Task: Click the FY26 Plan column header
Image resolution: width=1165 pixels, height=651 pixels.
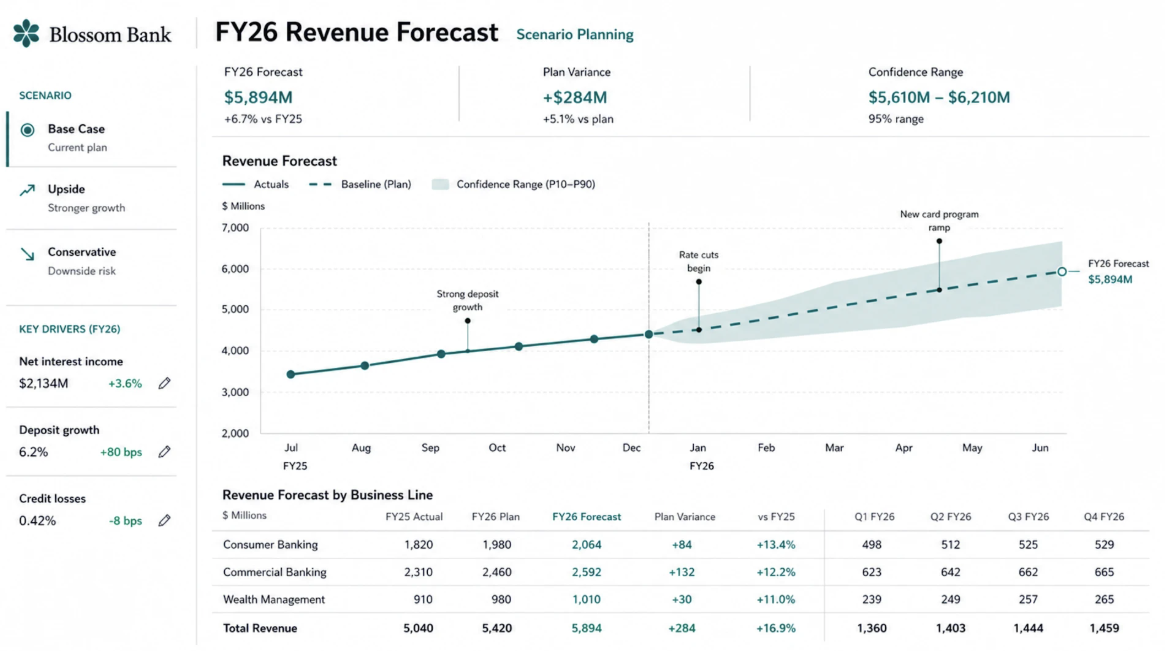Action: click(496, 516)
